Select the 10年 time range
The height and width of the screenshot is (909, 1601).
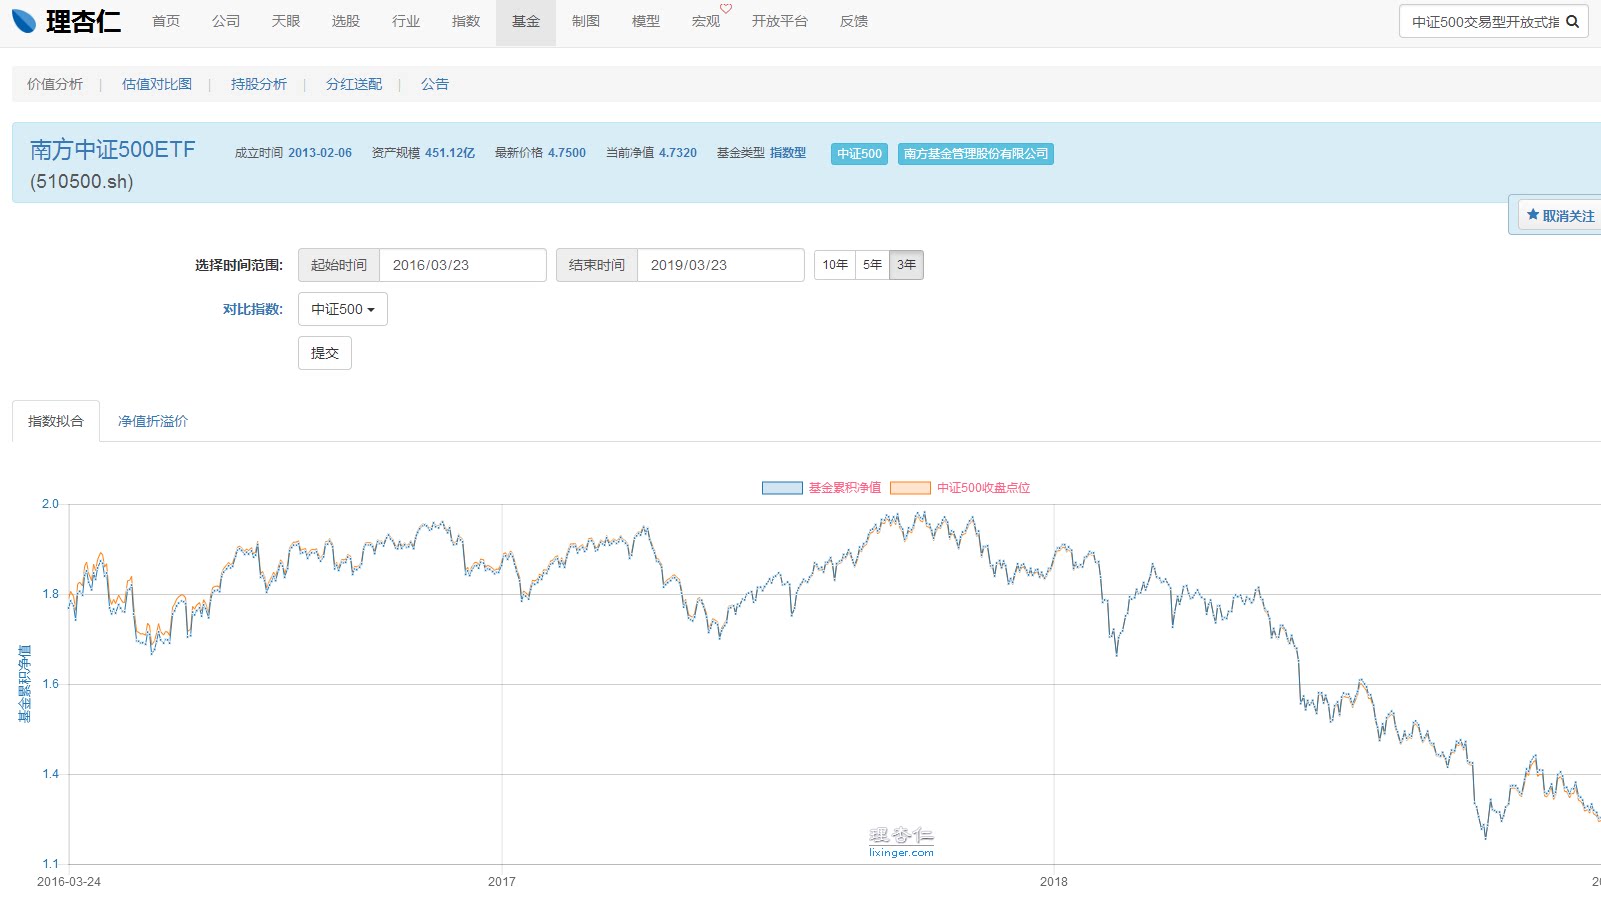click(835, 265)
